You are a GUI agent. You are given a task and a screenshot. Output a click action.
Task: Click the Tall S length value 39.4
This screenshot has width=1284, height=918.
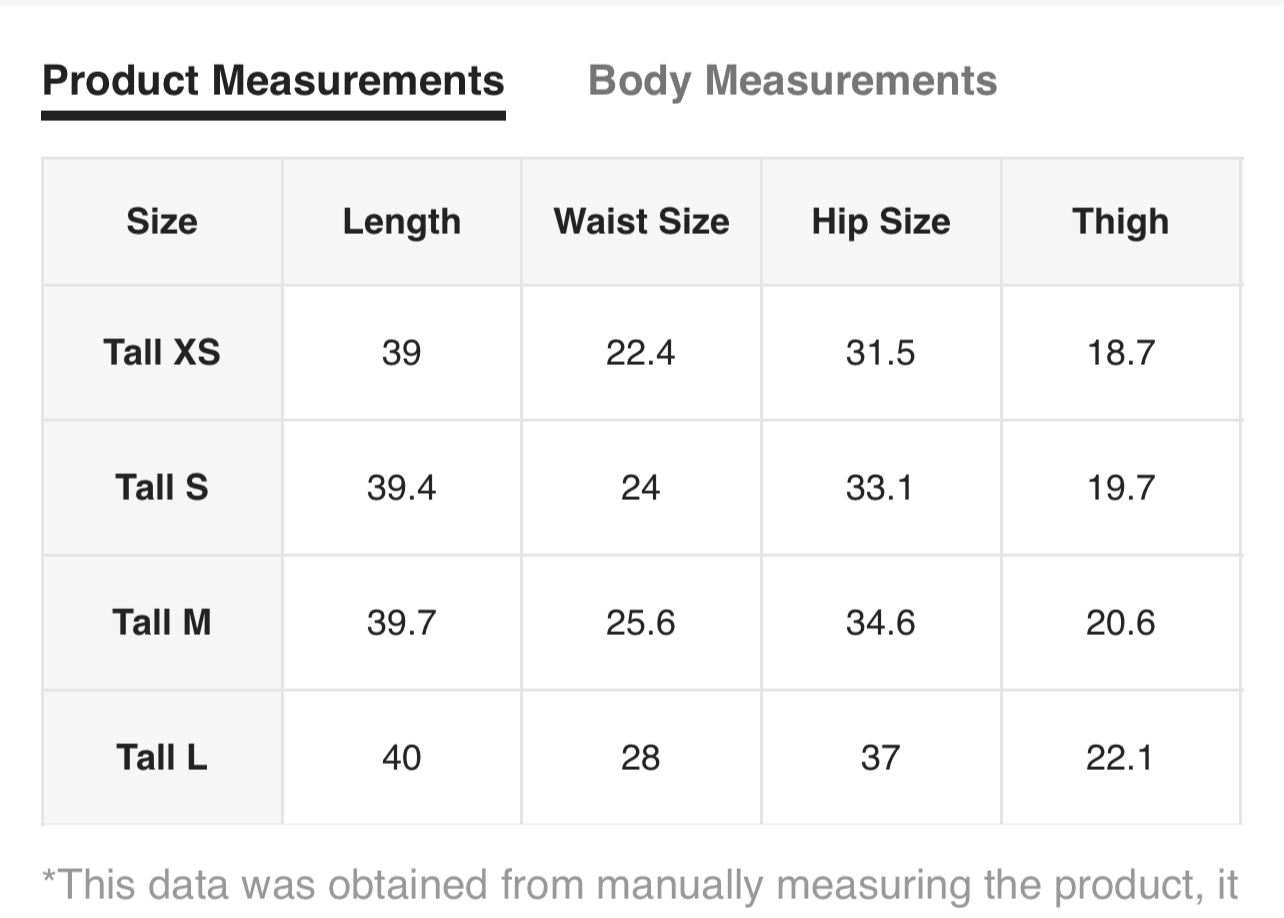(x=401, y=487)
